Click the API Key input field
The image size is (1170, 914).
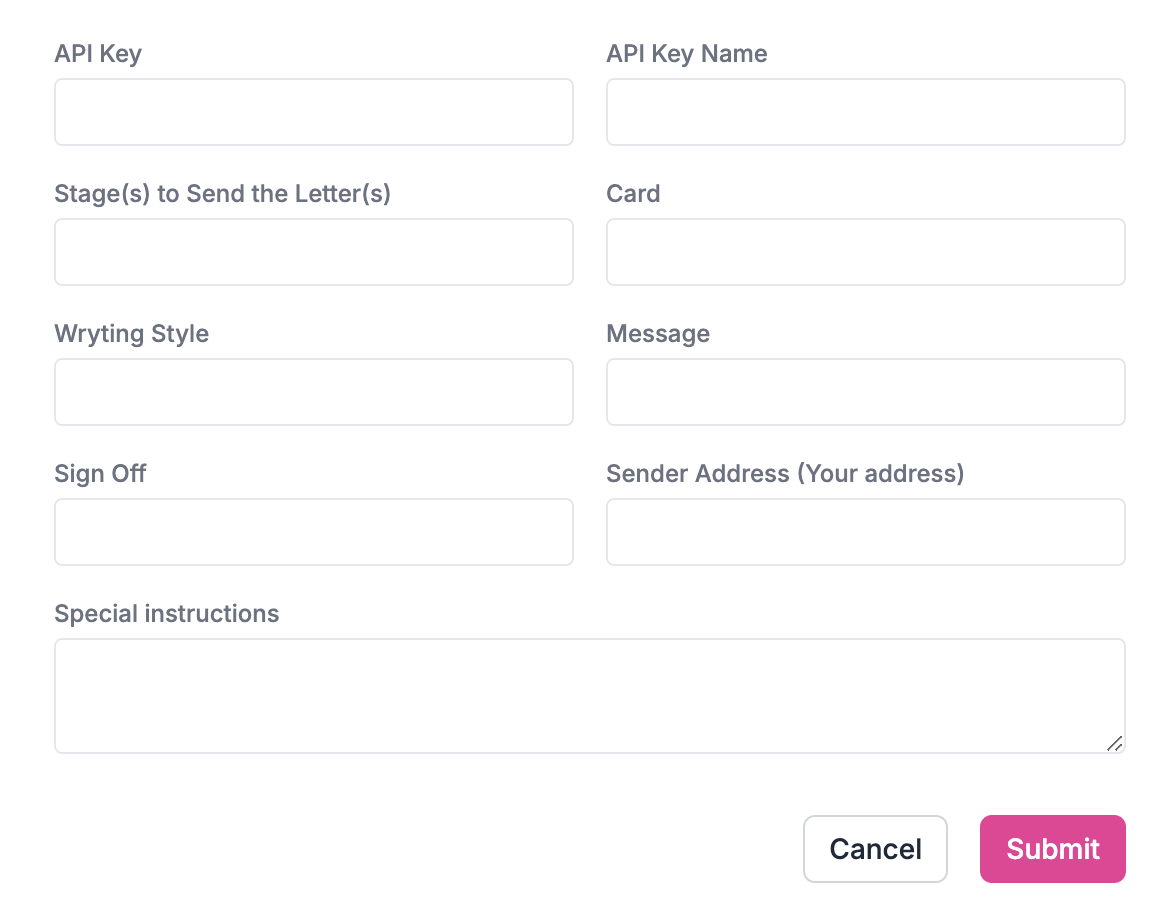point(313,112)
